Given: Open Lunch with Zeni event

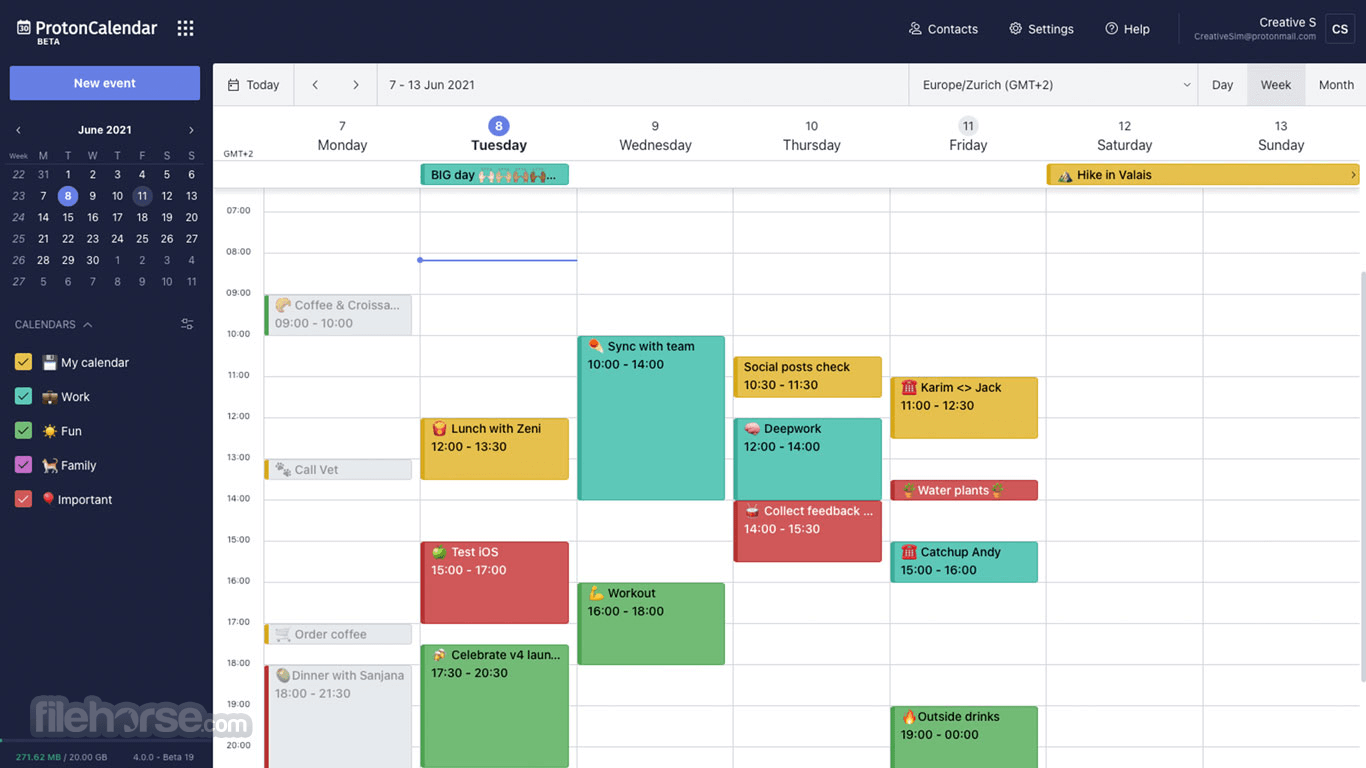Looking at the screenshot, I should tap(494, 448).
